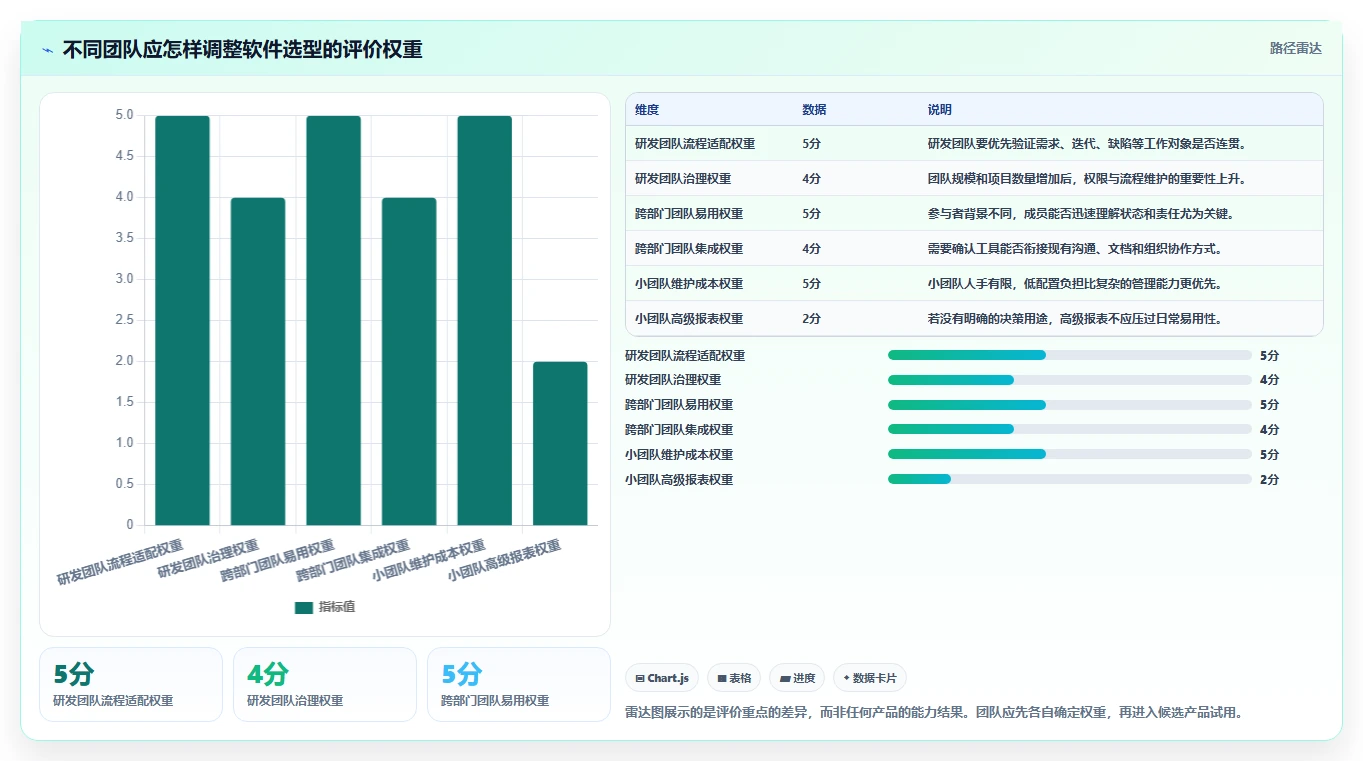
Task: Click the 跨部门团队集成权重 progress bar
Action: [x=1070, y=430]
